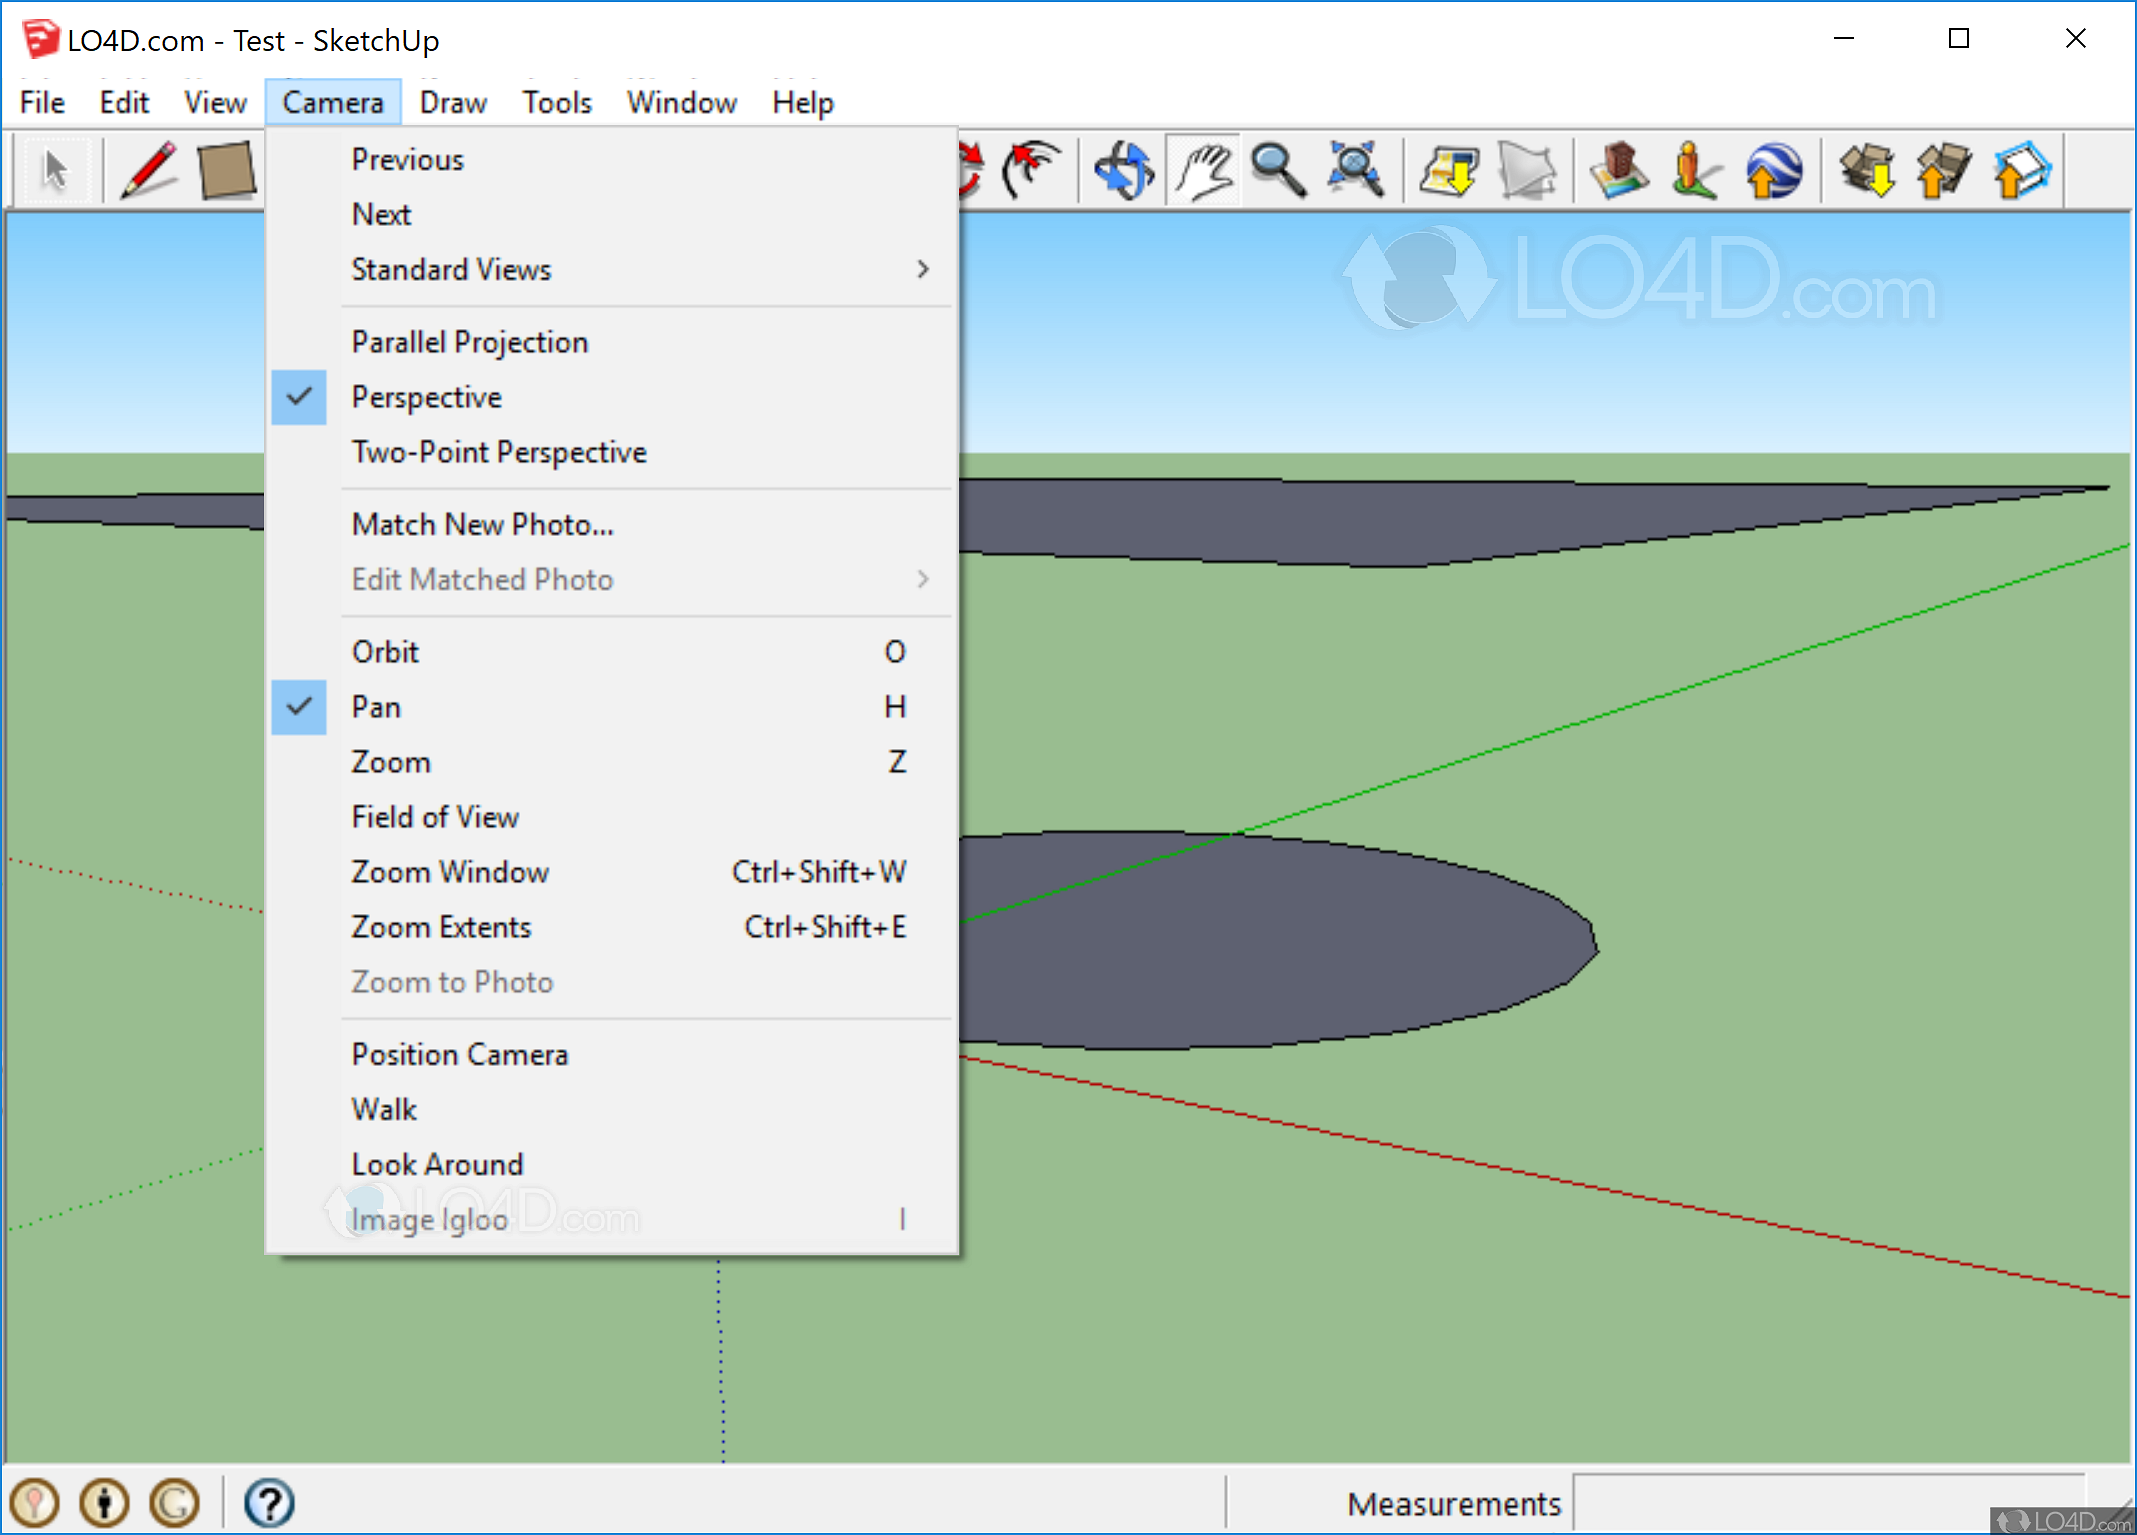This screenshot has width=2137, height=1535.
Task: Click the Pan hand tool icon
Action: [x=1203, y=170]
